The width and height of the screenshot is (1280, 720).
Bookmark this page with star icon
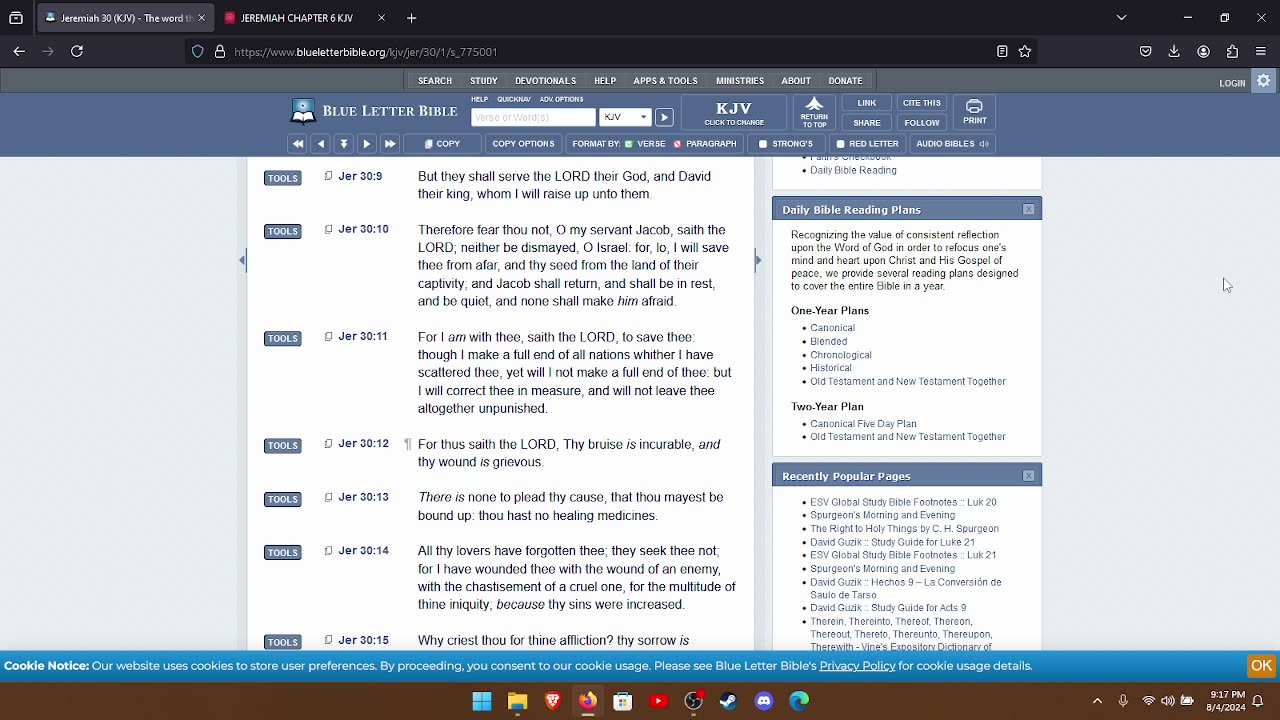pyautogui.click(x=1025, y=51)
